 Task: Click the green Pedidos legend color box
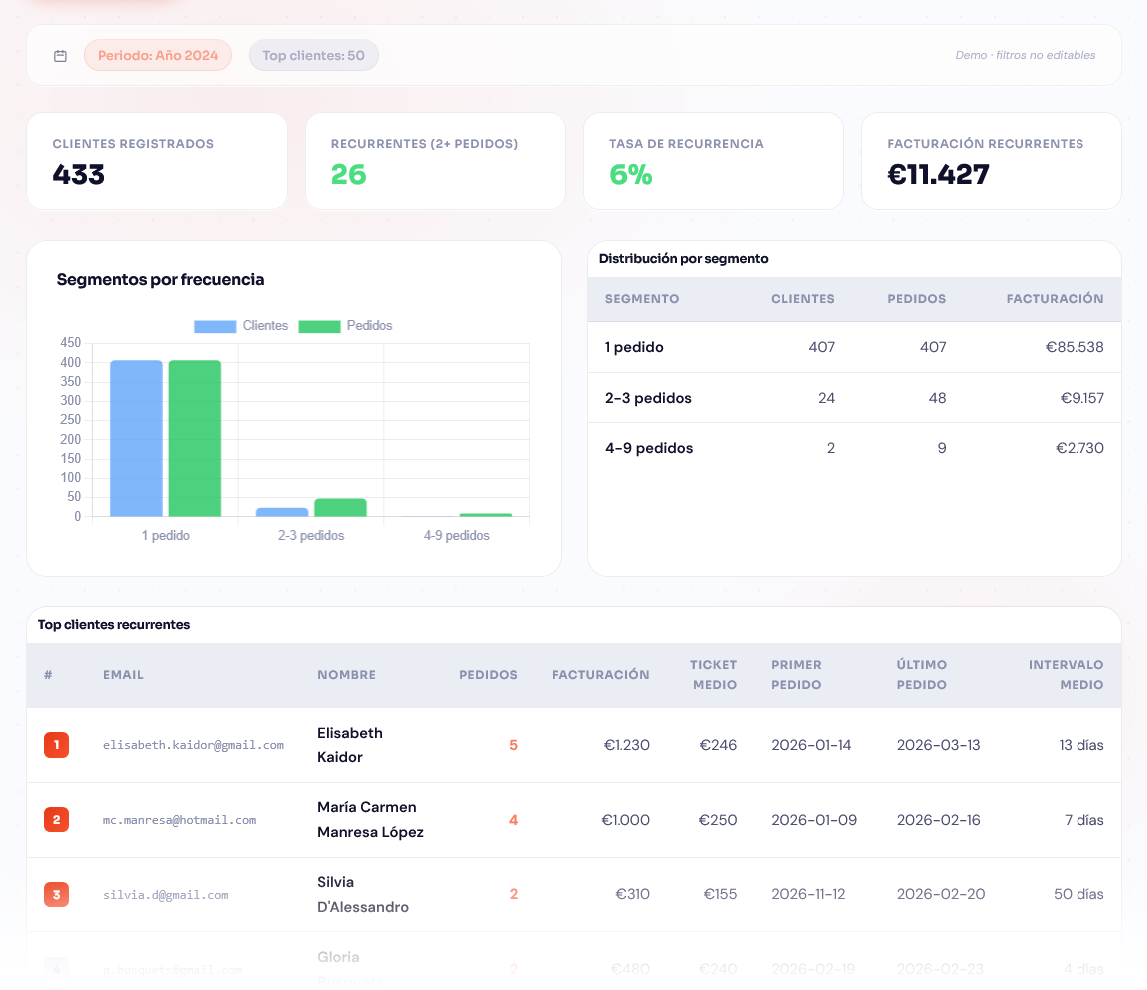(320, 326)
